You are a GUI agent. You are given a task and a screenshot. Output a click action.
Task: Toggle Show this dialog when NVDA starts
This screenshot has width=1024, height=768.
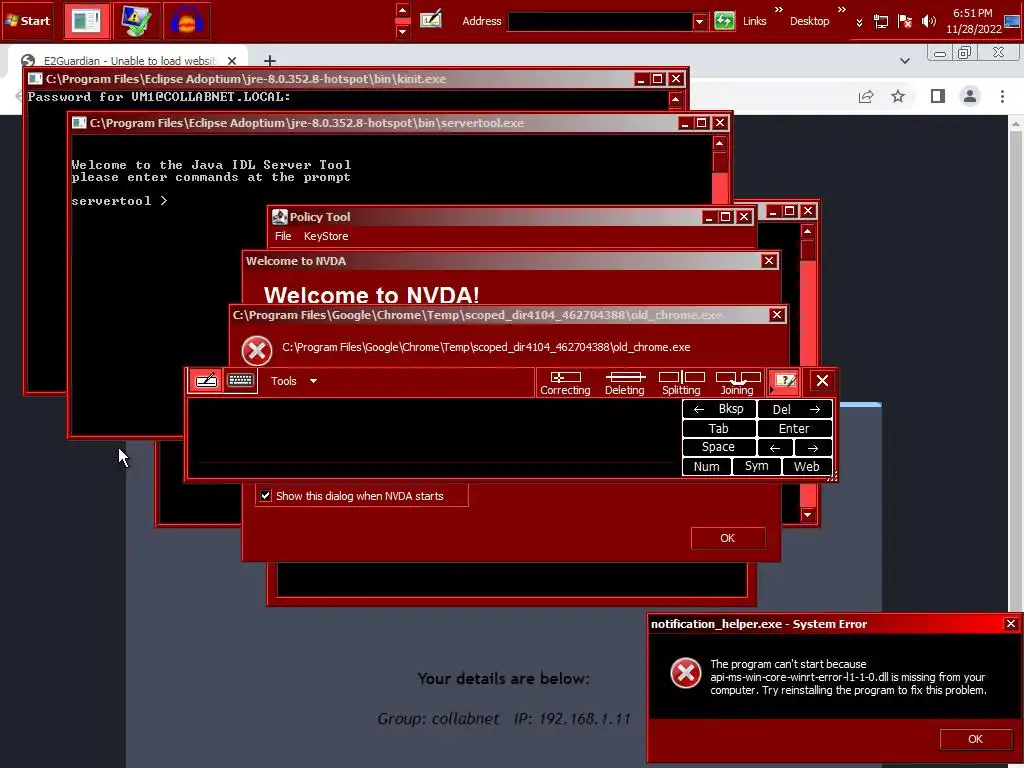point(265,496)
